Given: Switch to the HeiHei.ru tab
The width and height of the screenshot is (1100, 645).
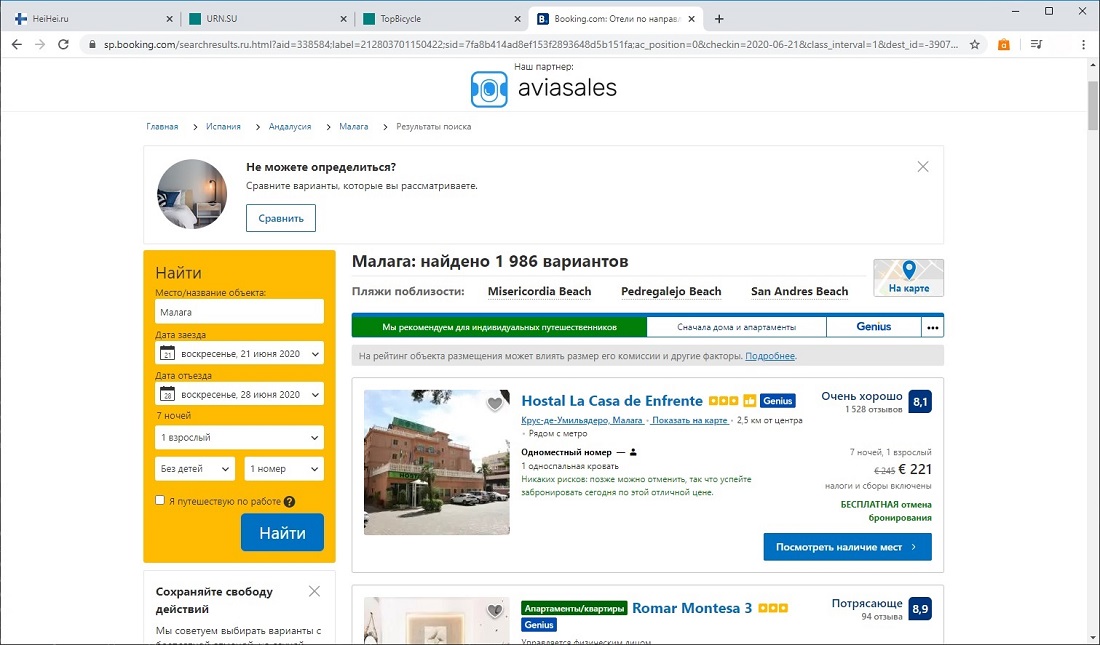Looking at the screenshot, I should pos(91,19).
